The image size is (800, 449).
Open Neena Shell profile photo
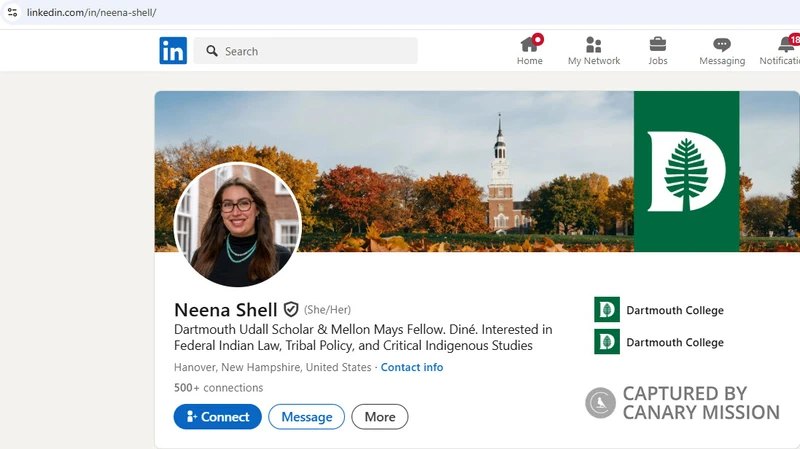click(238, 224)
